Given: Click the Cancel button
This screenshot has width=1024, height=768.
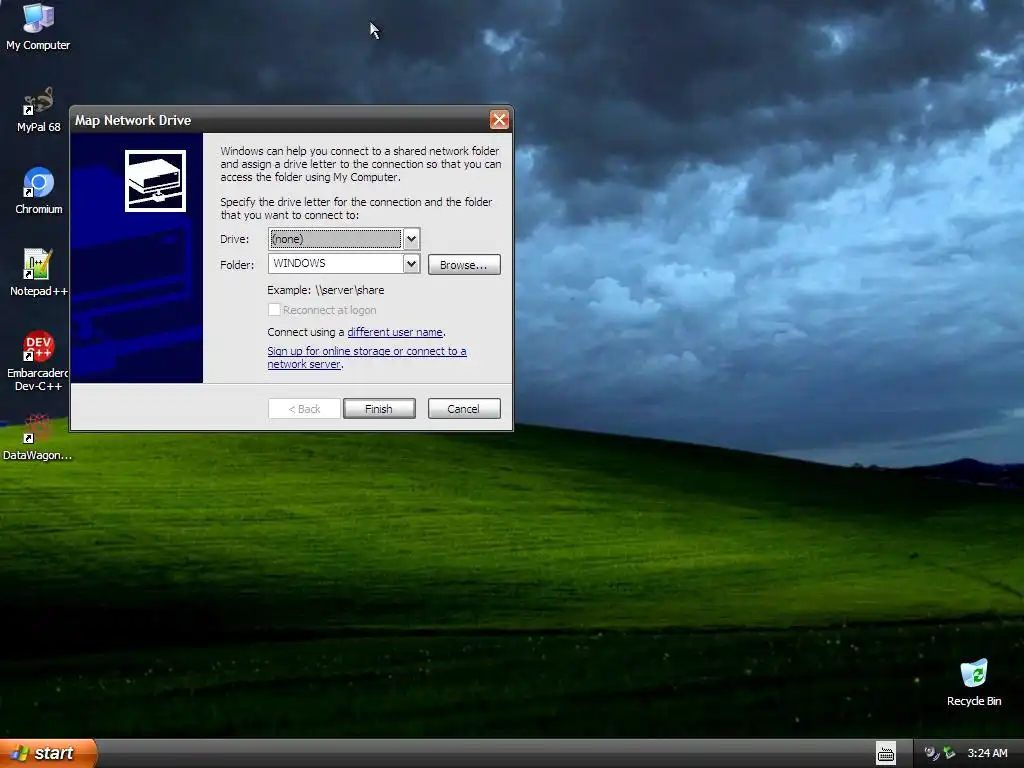Looking at the screenshot, I should coord(464,409).
